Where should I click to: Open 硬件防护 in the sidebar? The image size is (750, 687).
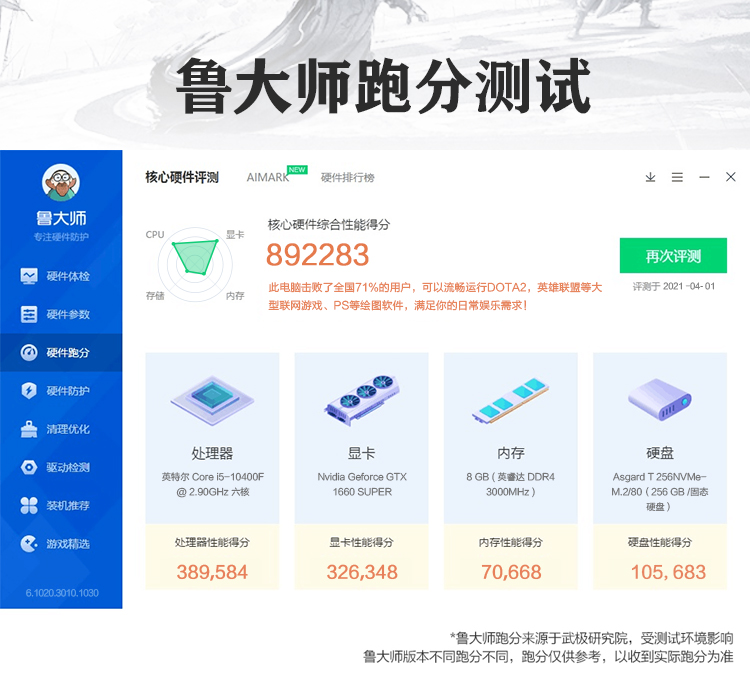pos(61,391)
